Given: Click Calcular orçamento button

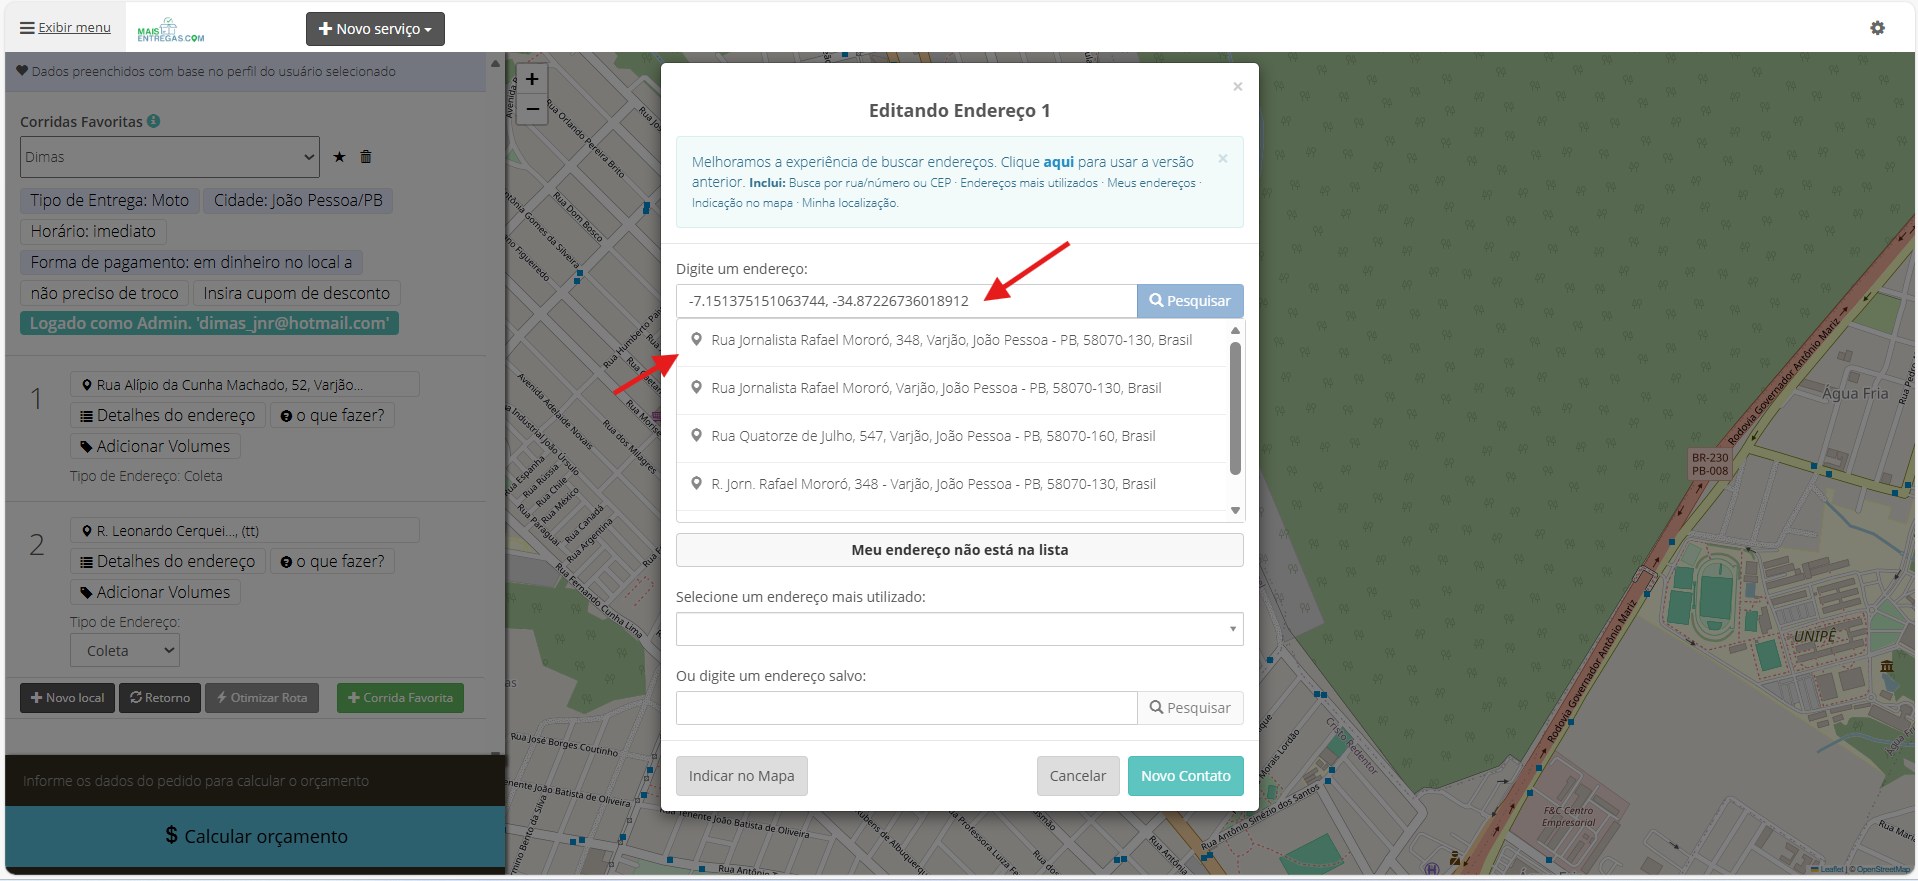Looking at the screenshot, I should [256, 836].
